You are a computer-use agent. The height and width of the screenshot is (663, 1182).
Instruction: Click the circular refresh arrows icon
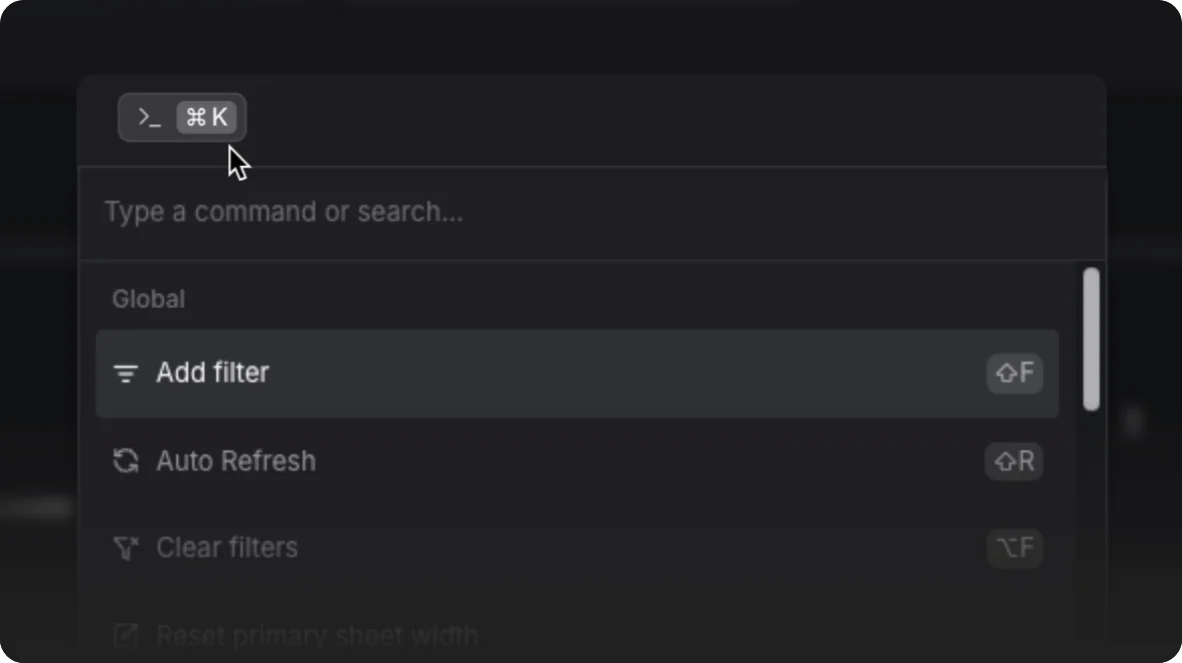pos(125,460)
